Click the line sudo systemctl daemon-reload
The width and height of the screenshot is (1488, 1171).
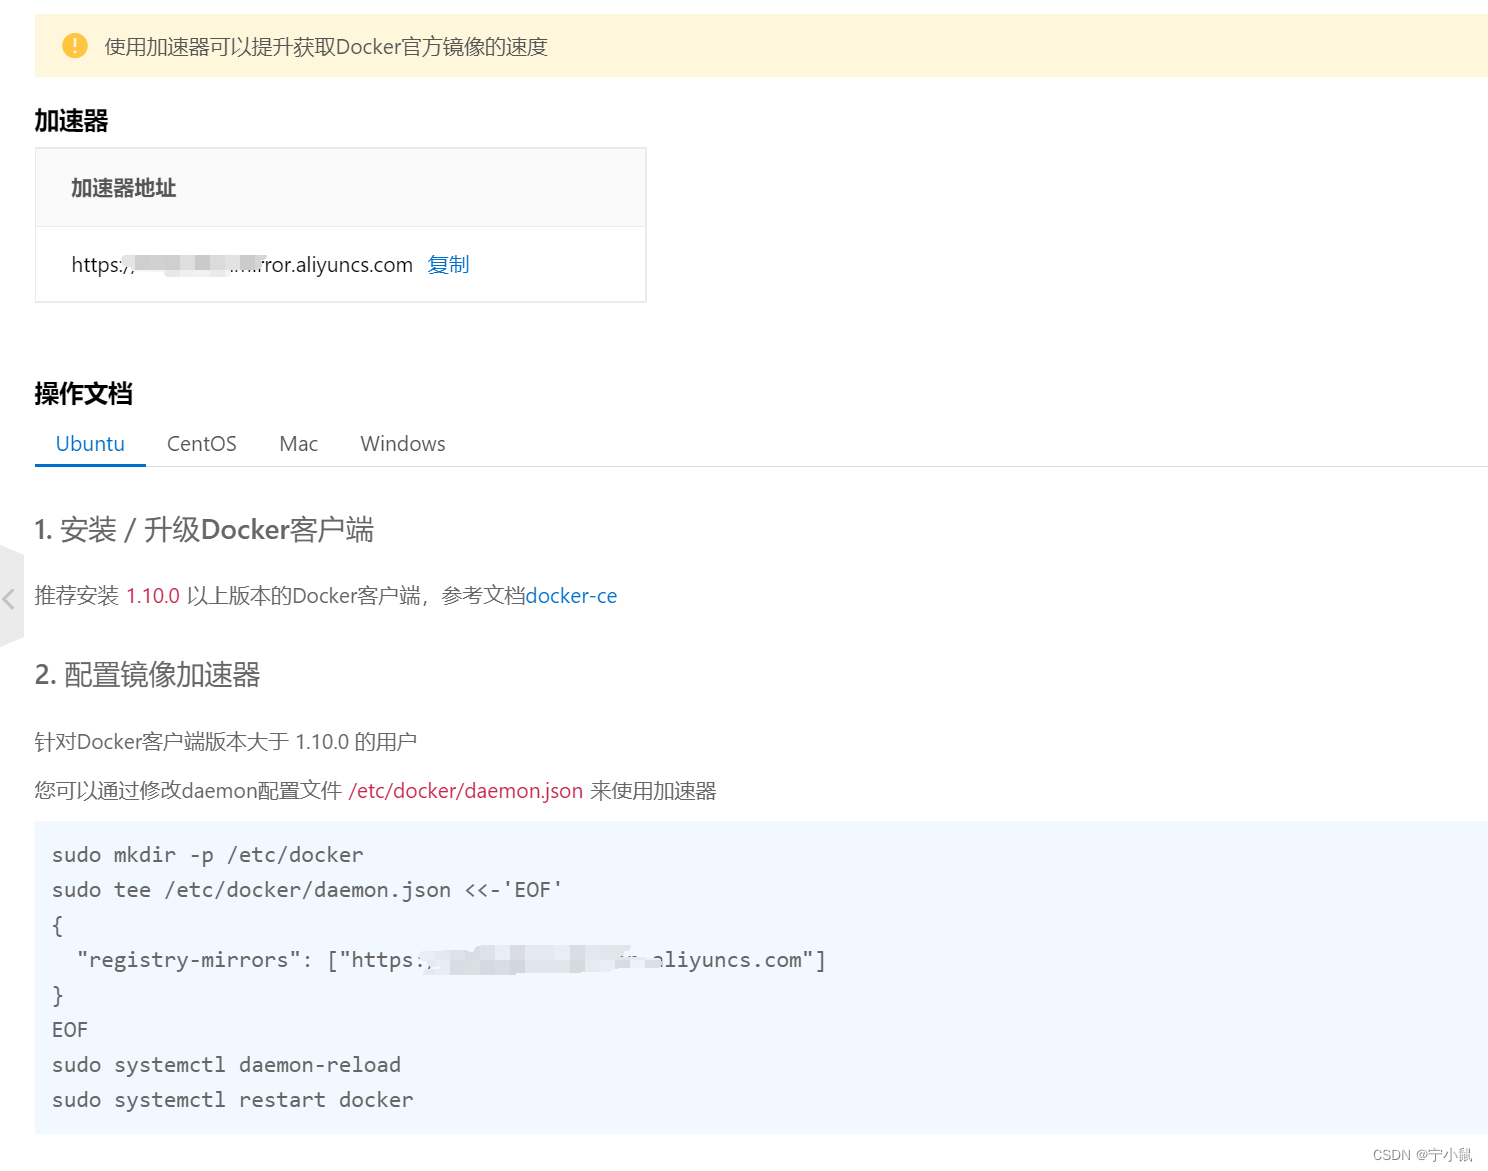pyautogui.click(x=226, y=1065)
